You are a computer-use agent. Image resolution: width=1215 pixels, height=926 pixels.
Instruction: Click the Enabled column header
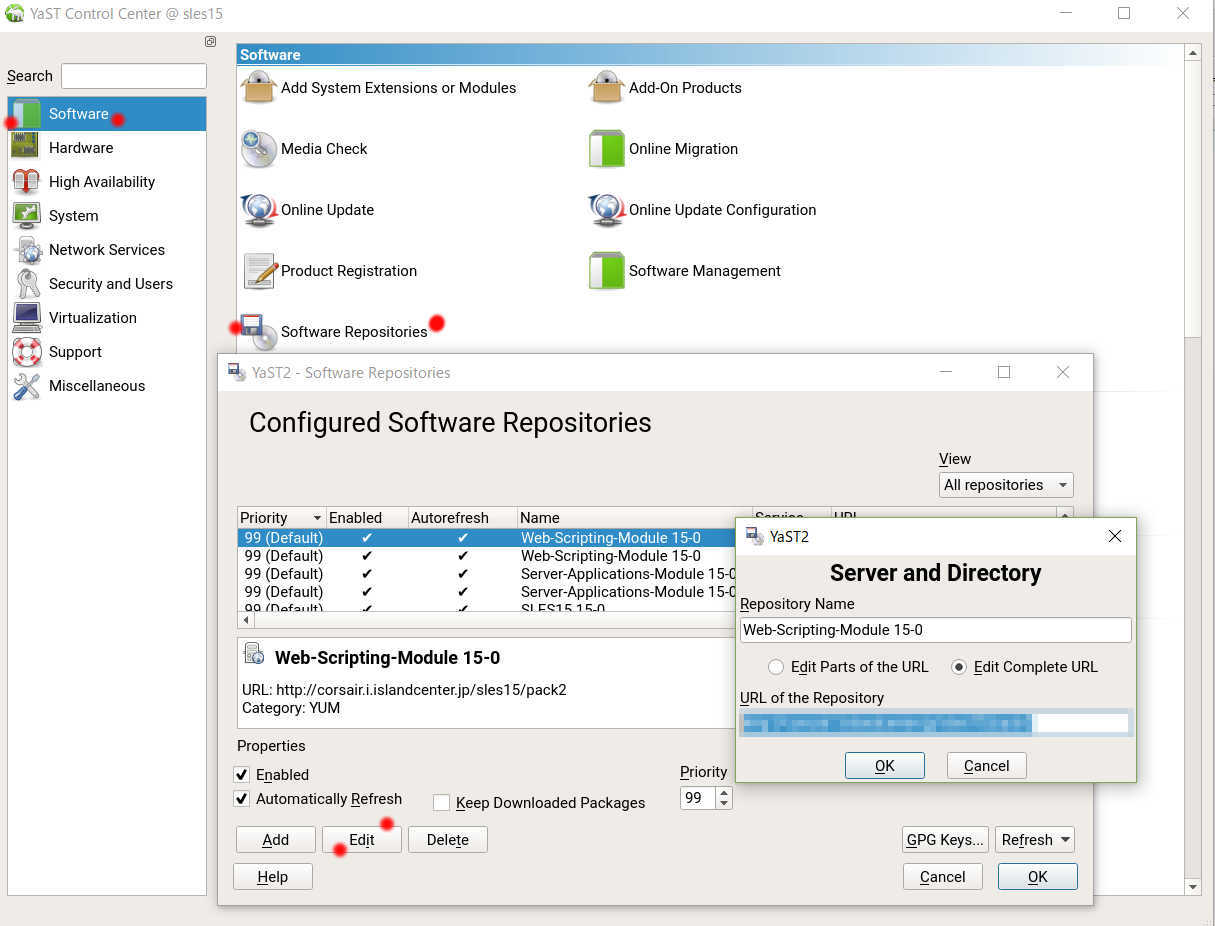point(367,518)
